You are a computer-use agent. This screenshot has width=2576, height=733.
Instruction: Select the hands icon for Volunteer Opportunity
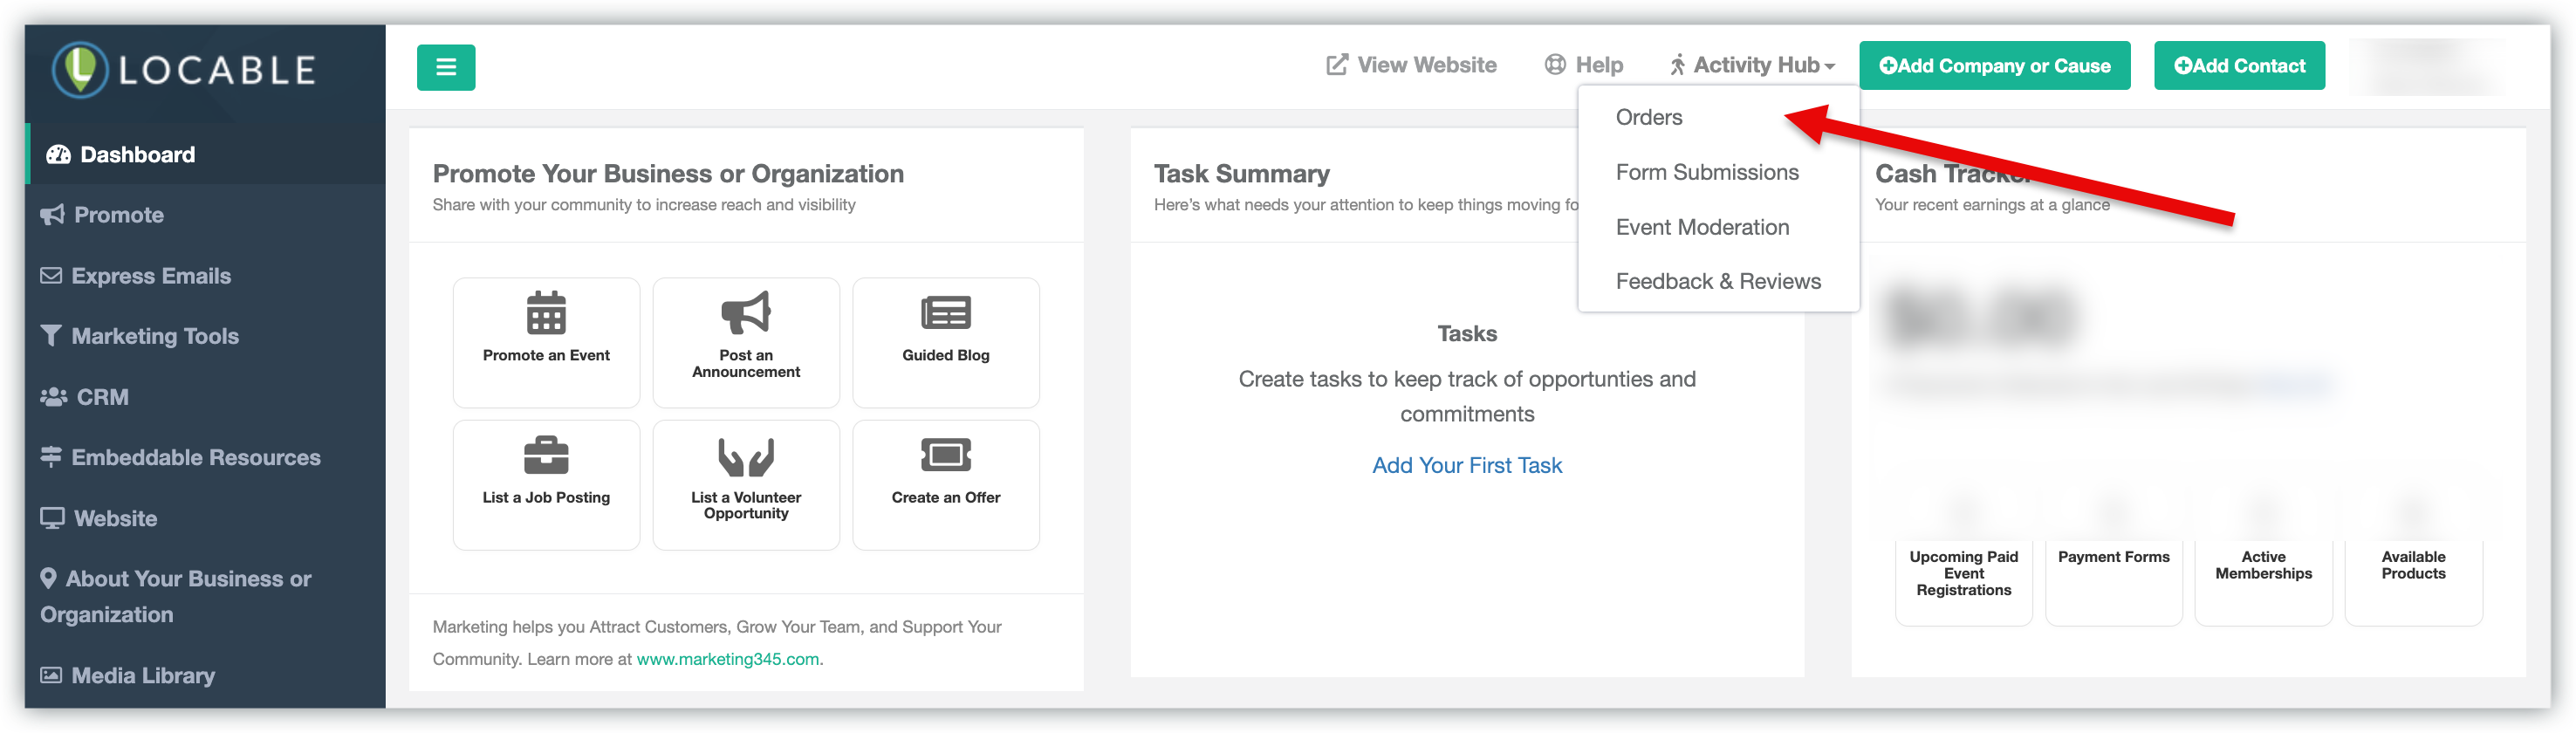746,456
